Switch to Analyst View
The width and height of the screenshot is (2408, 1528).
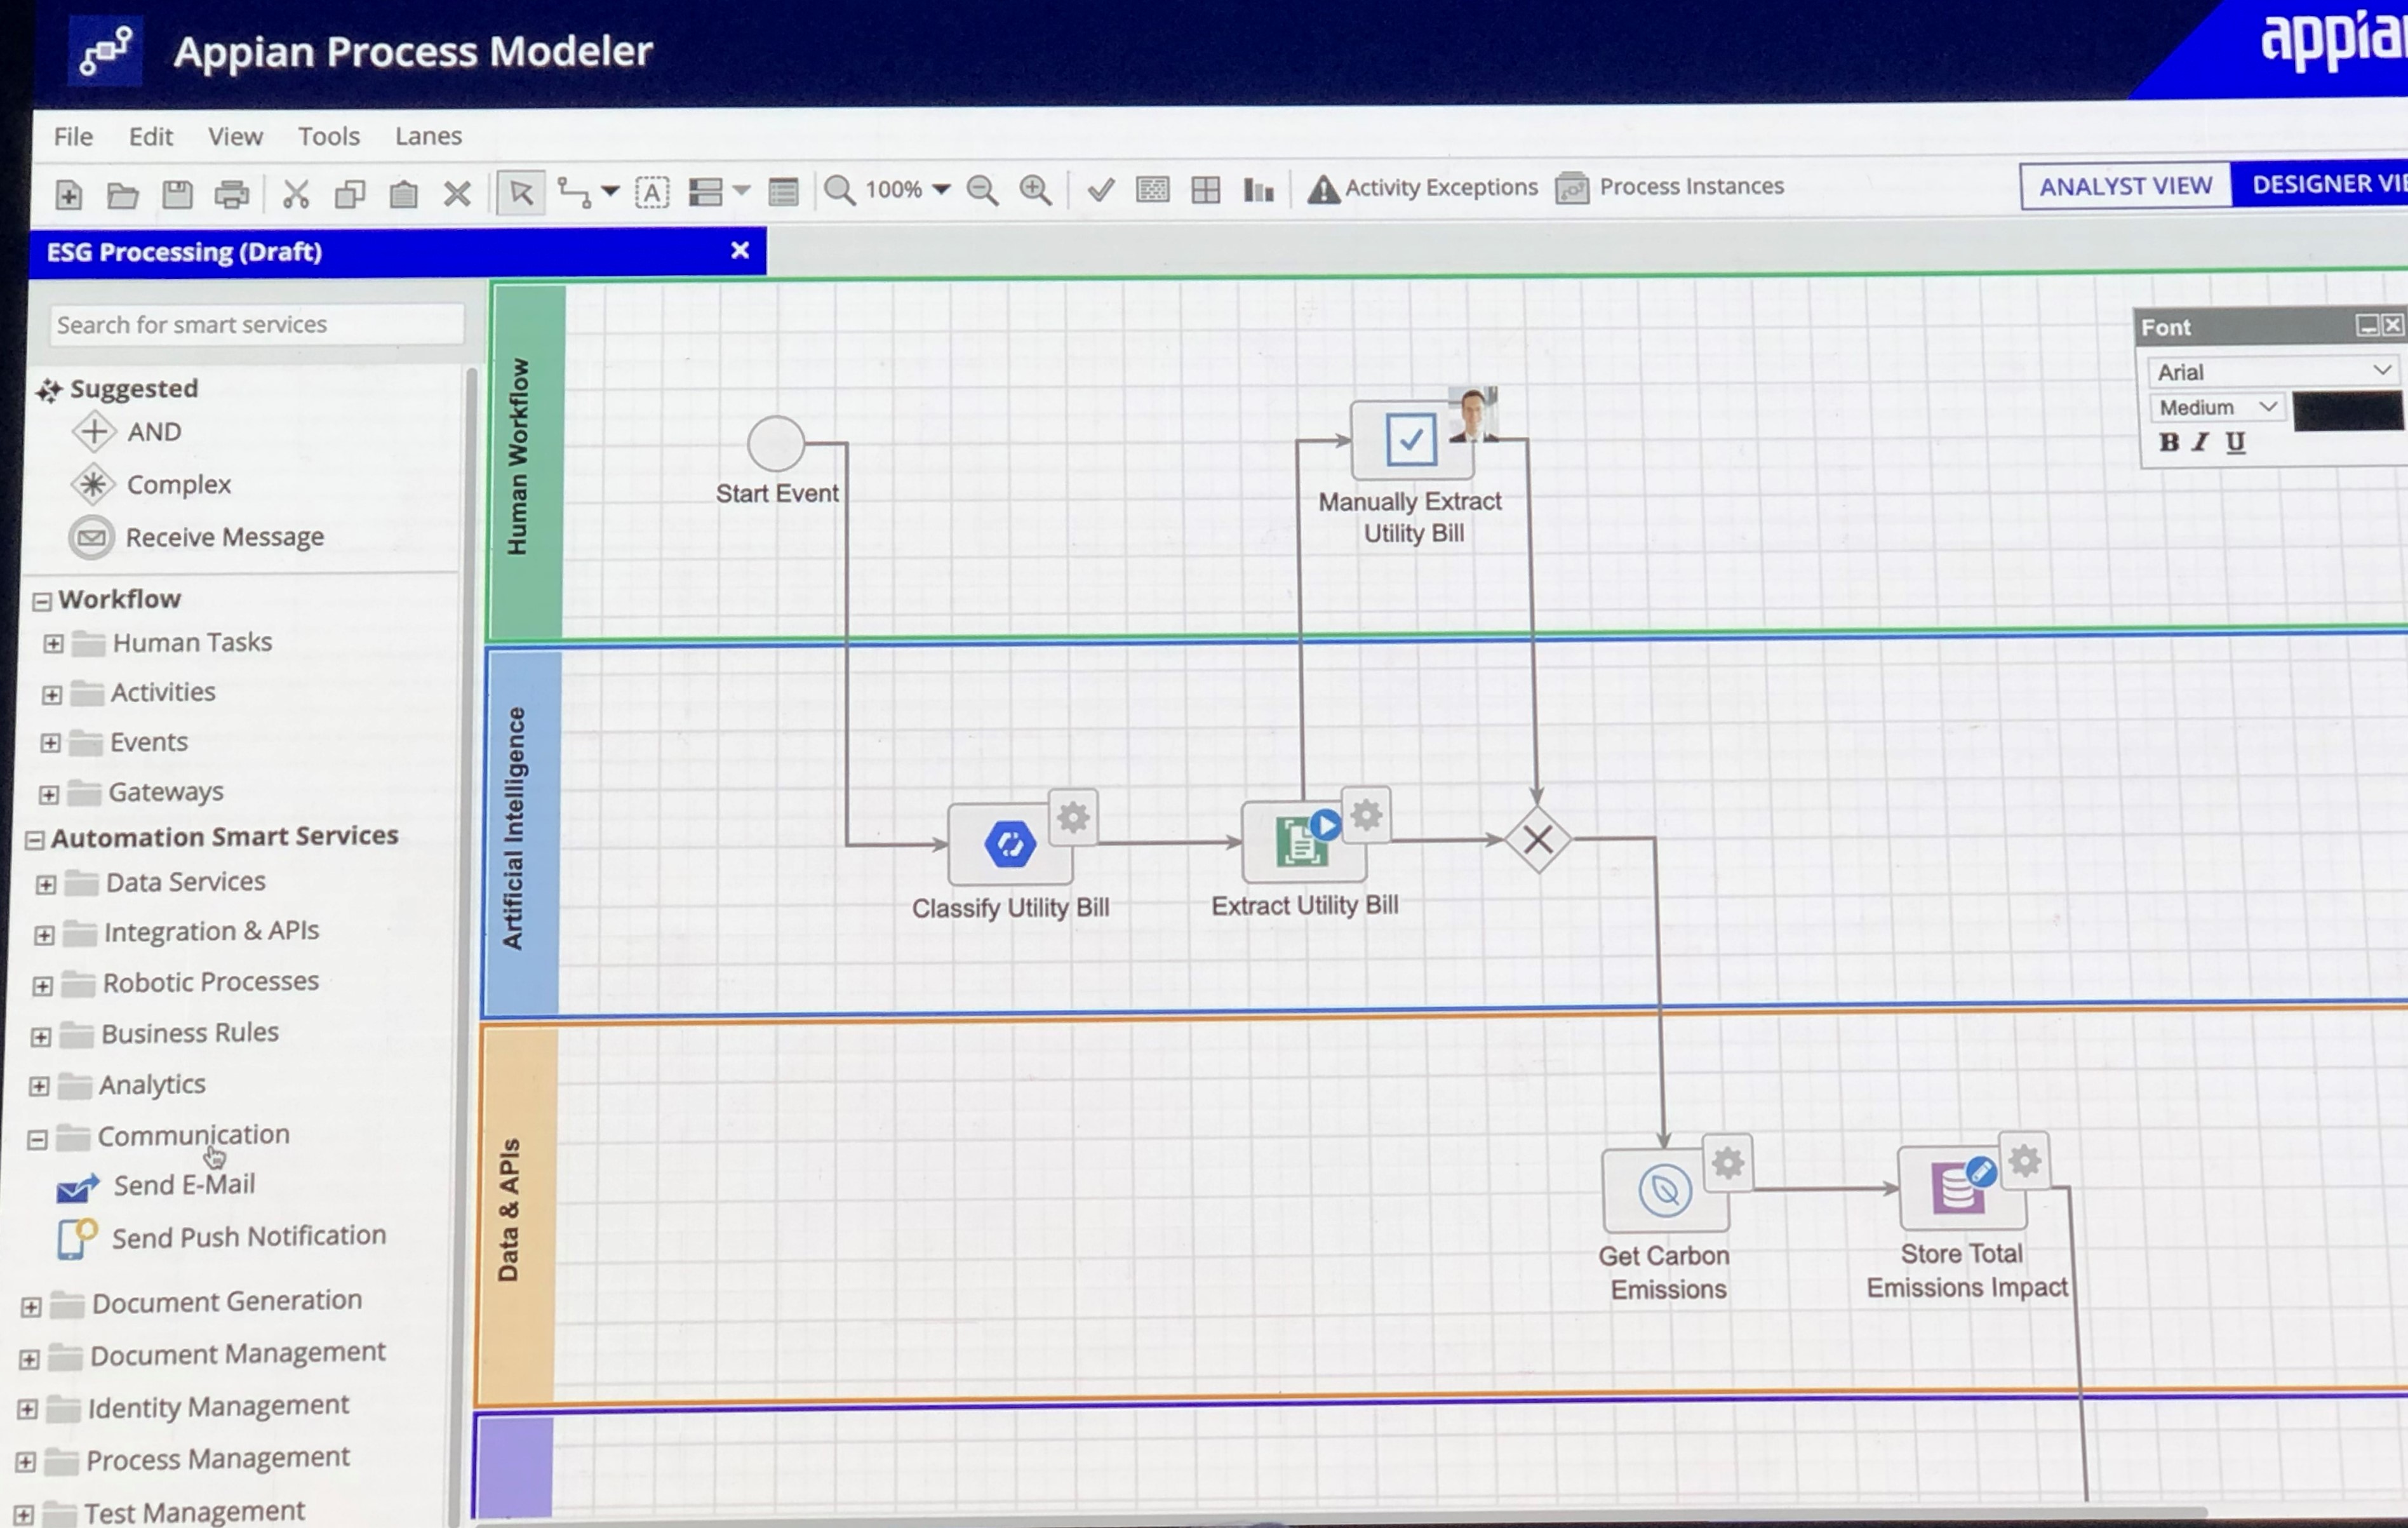(2125, 186)
